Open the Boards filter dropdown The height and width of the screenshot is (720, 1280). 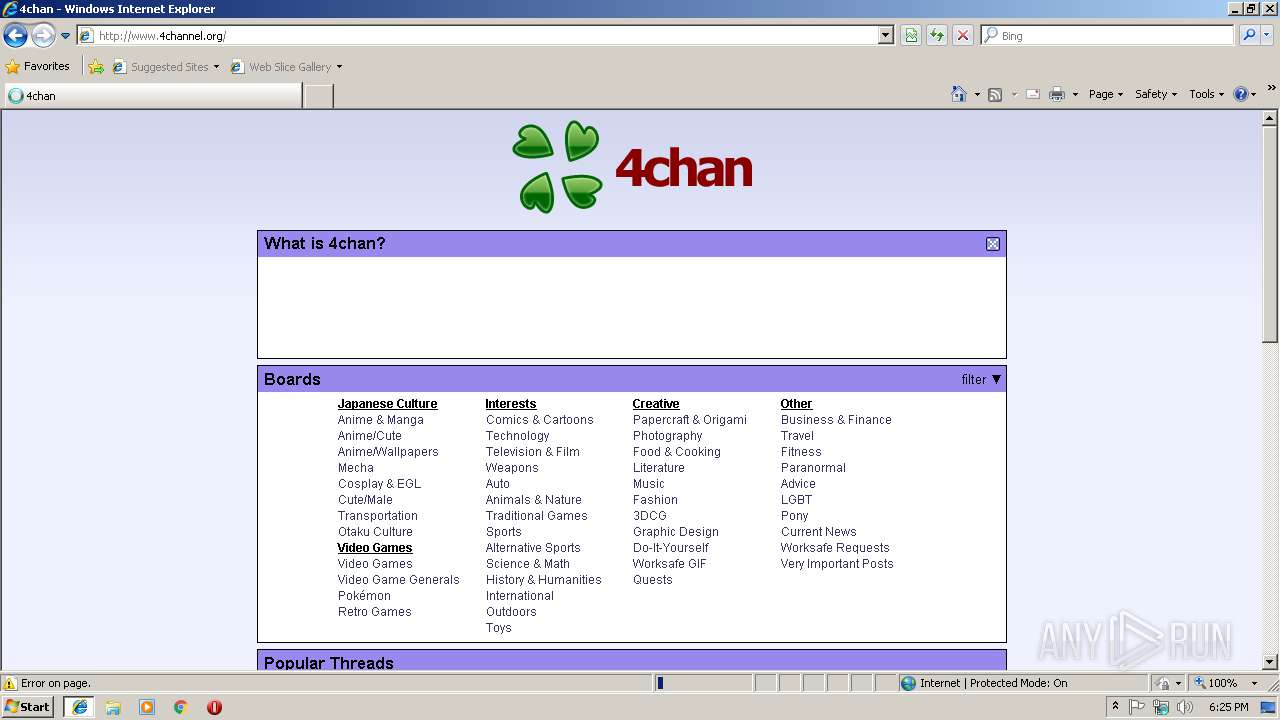point(981,379)
